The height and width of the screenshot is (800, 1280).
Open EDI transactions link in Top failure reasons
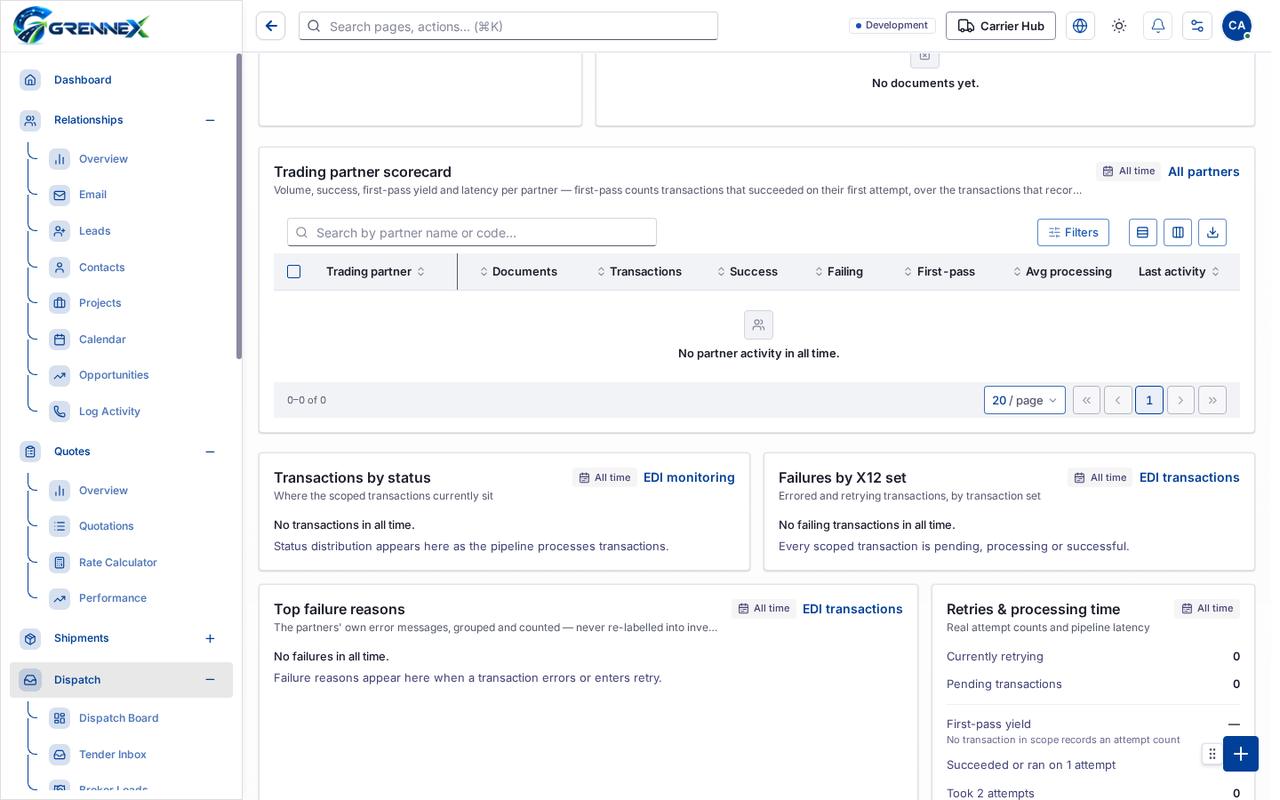(x=853, y=609)
